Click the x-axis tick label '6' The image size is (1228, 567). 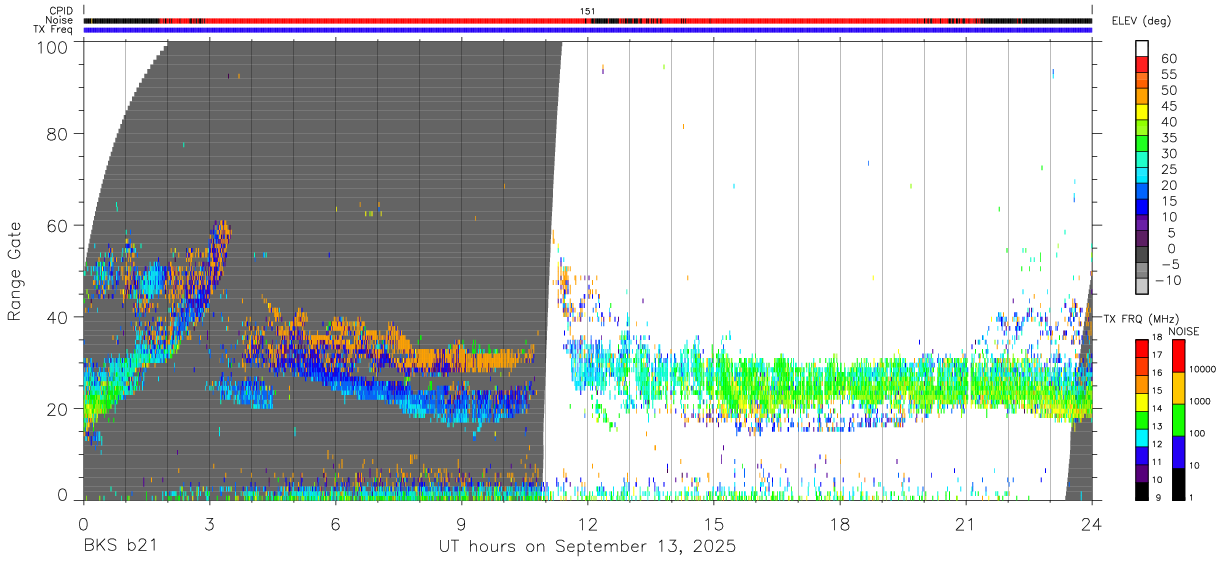pos(335,524)
